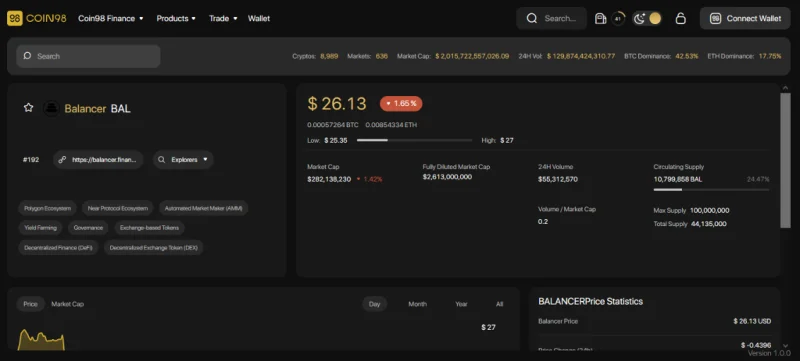The height and width of the screenshot is (361, 800).
Task: Click the scrollbar up arrow
Action: pyautogui.click(x=785, y=88)
